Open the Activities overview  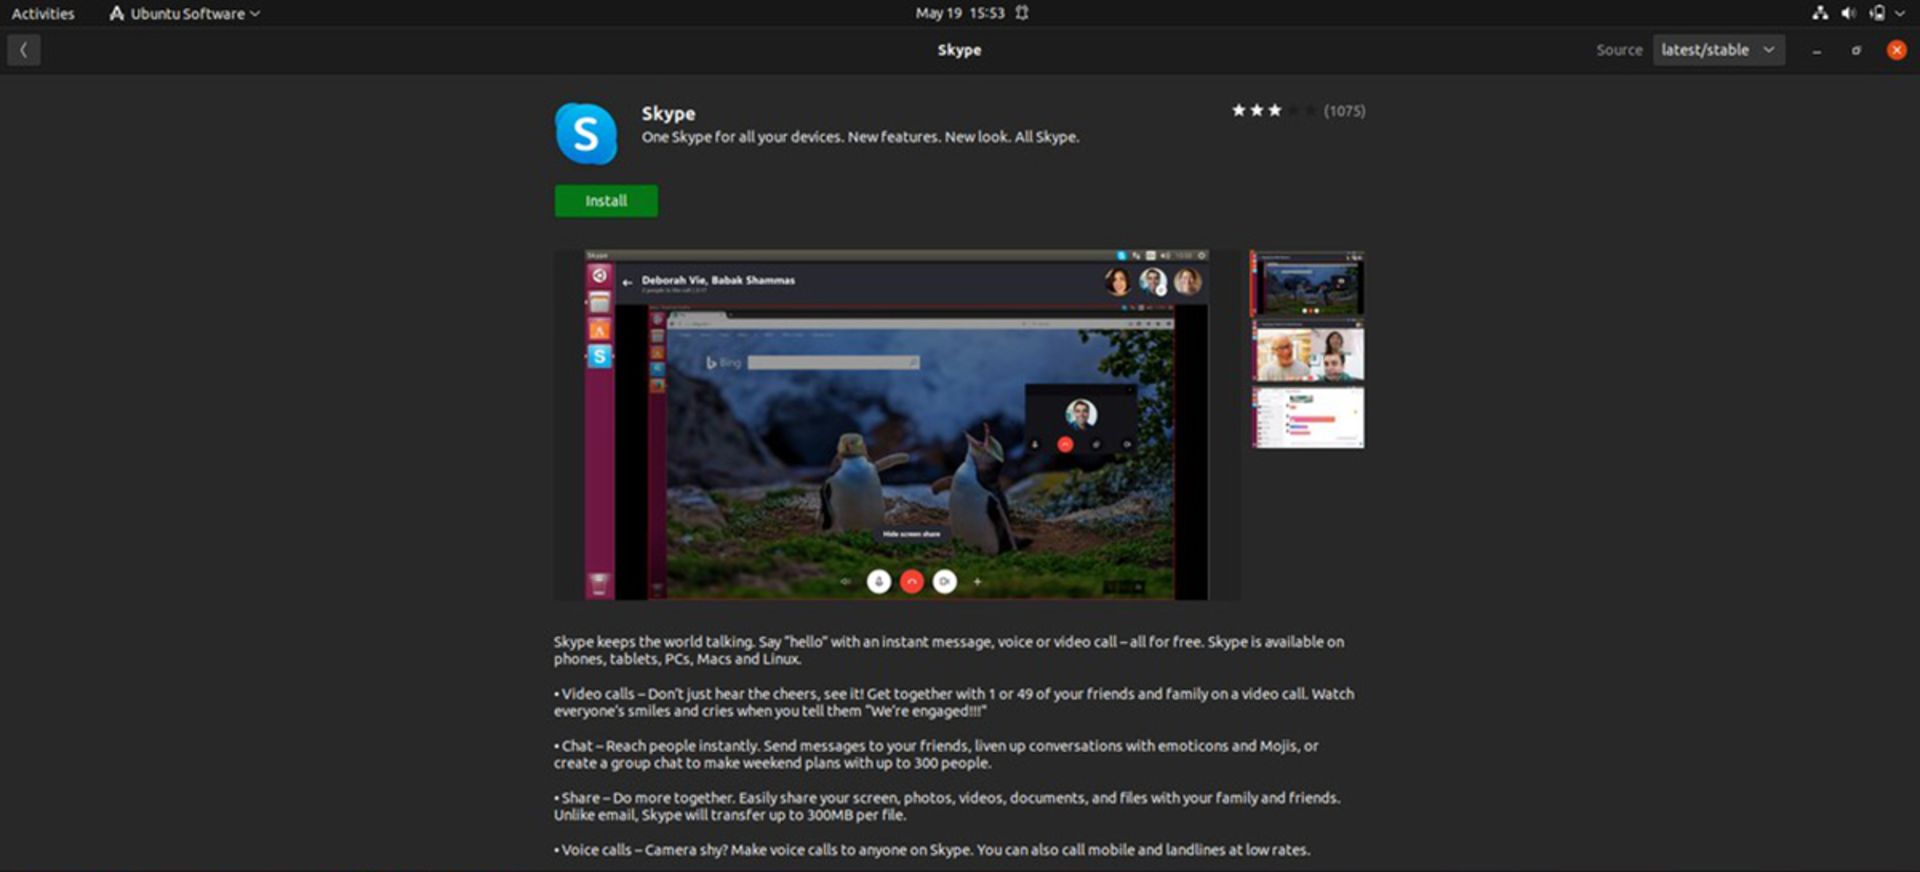click(x=43, y=13)
